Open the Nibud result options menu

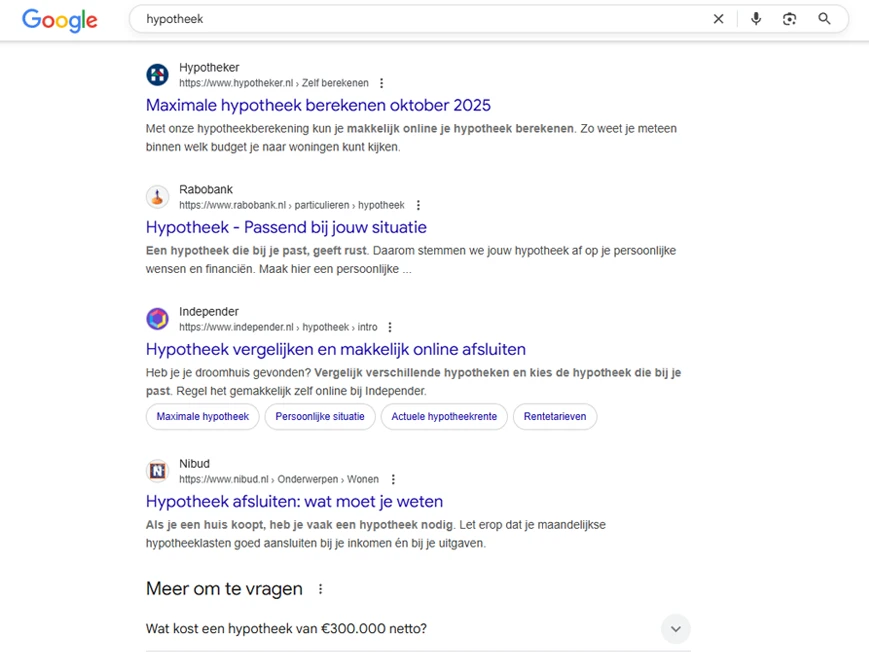click(393, 478)
